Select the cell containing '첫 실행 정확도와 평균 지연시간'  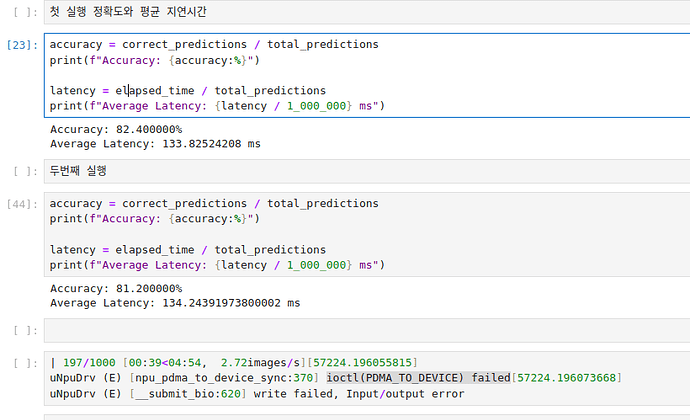[x=367, y=12]
